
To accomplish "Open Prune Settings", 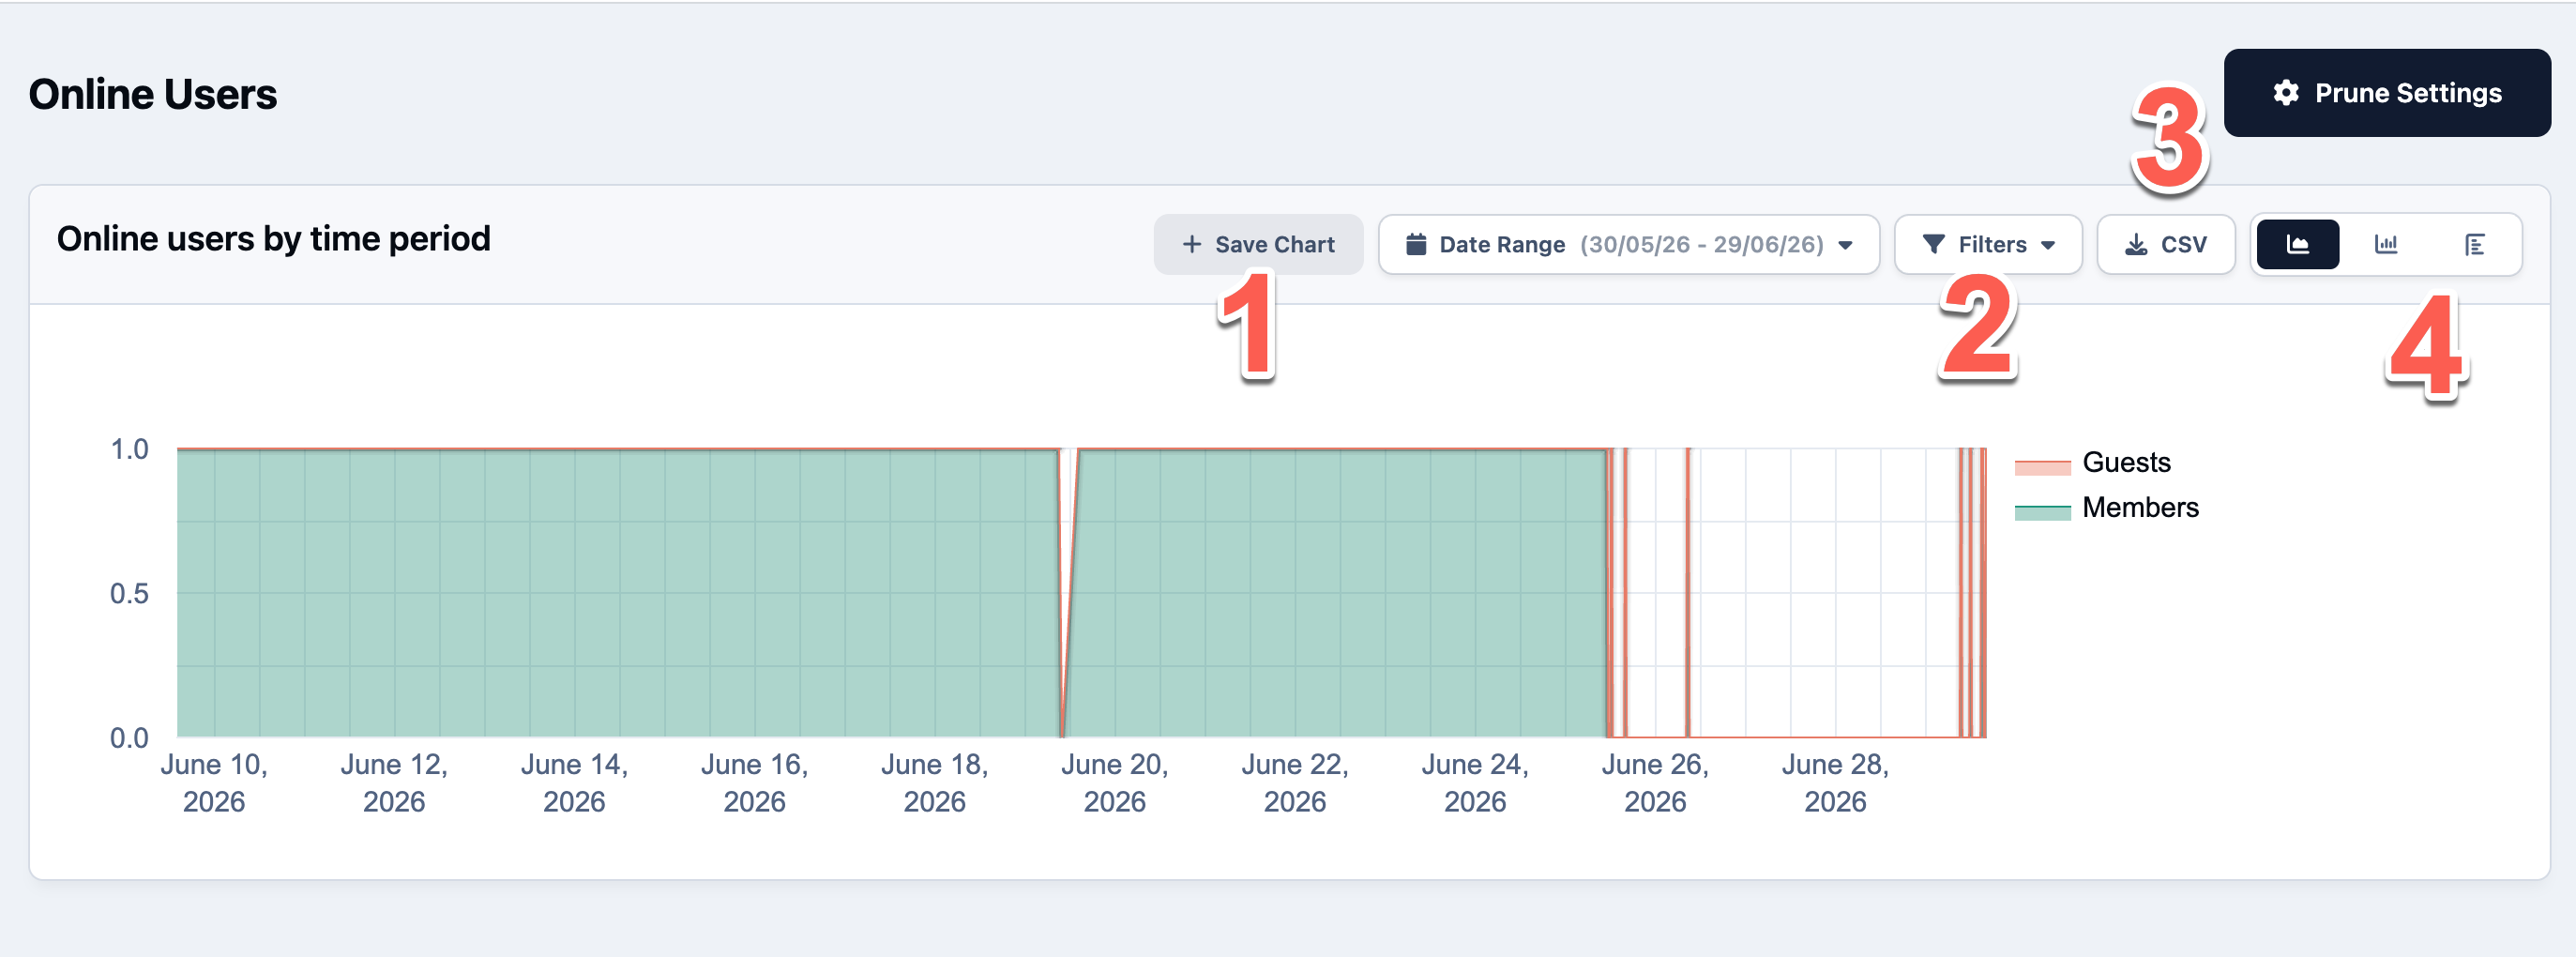I will coord(2386,93).
